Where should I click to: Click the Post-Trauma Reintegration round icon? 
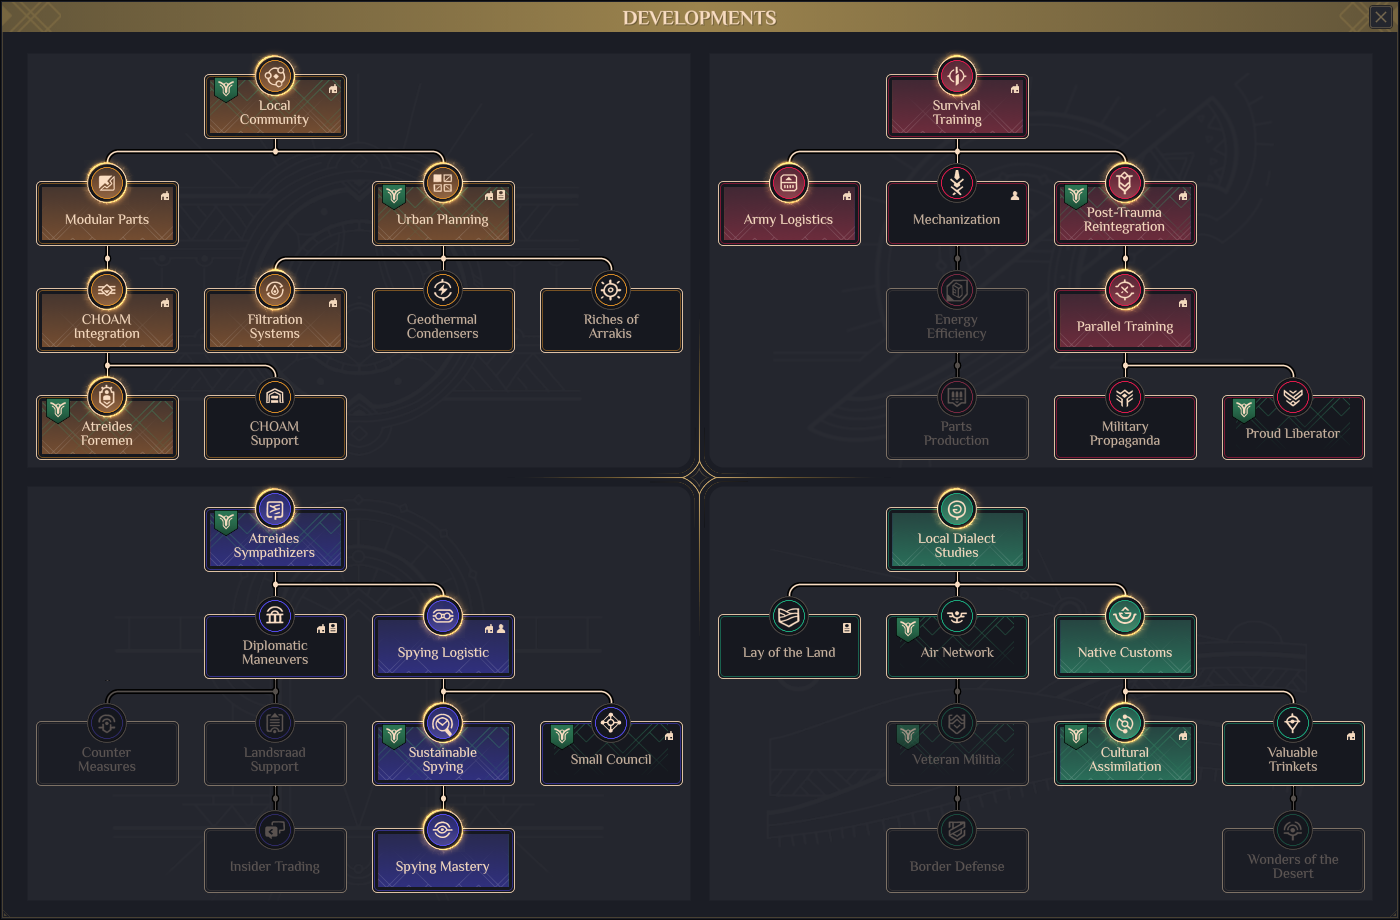click(1125, 183)
